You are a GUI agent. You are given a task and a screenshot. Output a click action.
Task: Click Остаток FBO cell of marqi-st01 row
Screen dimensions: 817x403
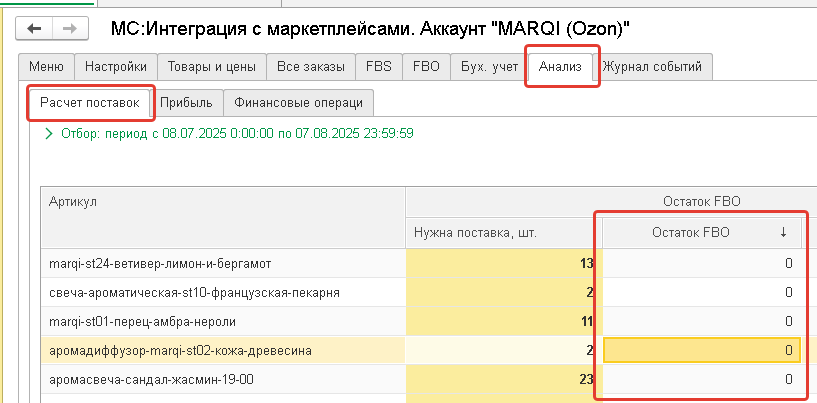coord(701,322)
